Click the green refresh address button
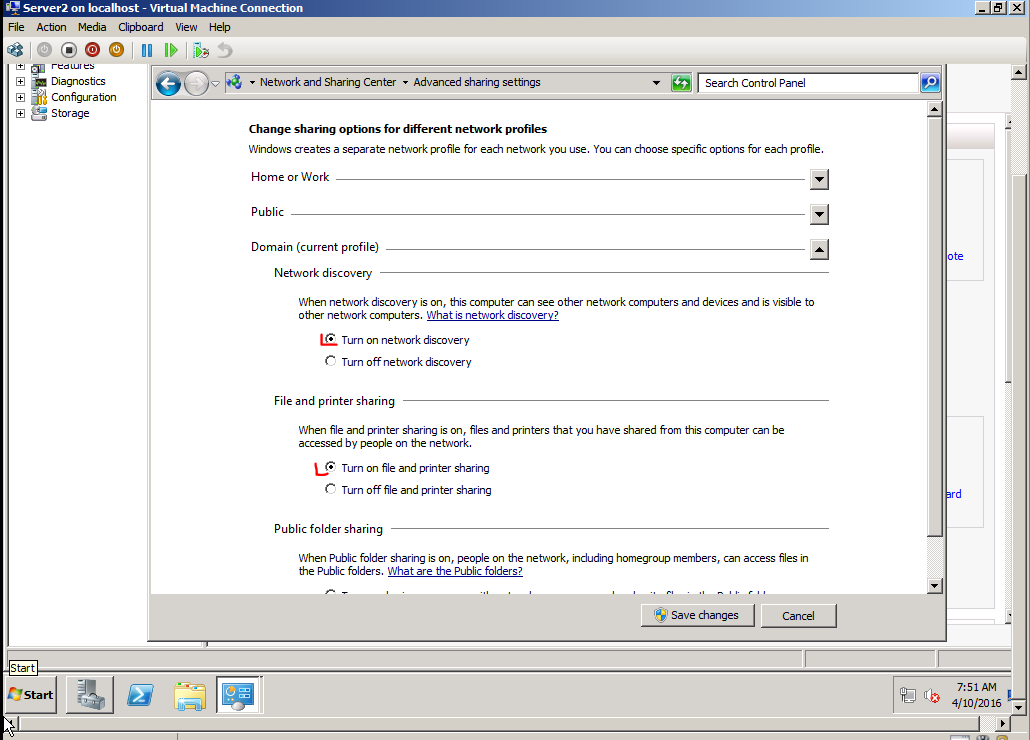Screen dimensions: 1030x740 [681, 83]
